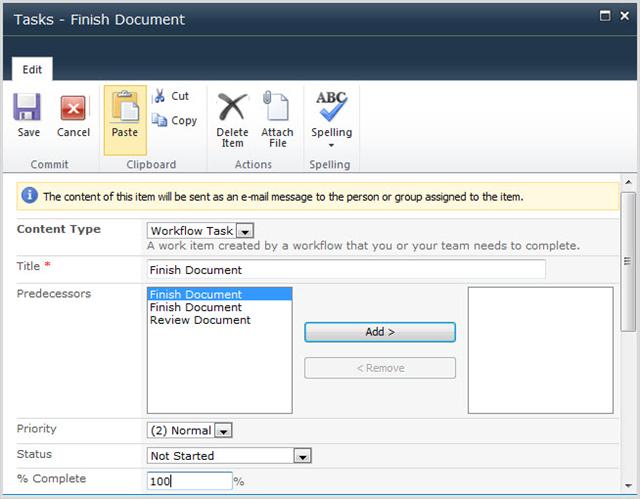The height and width of the screenshot is (499, 640).
Task: Click the scrollbar up arrow
Action: click(x=628, y=182)
